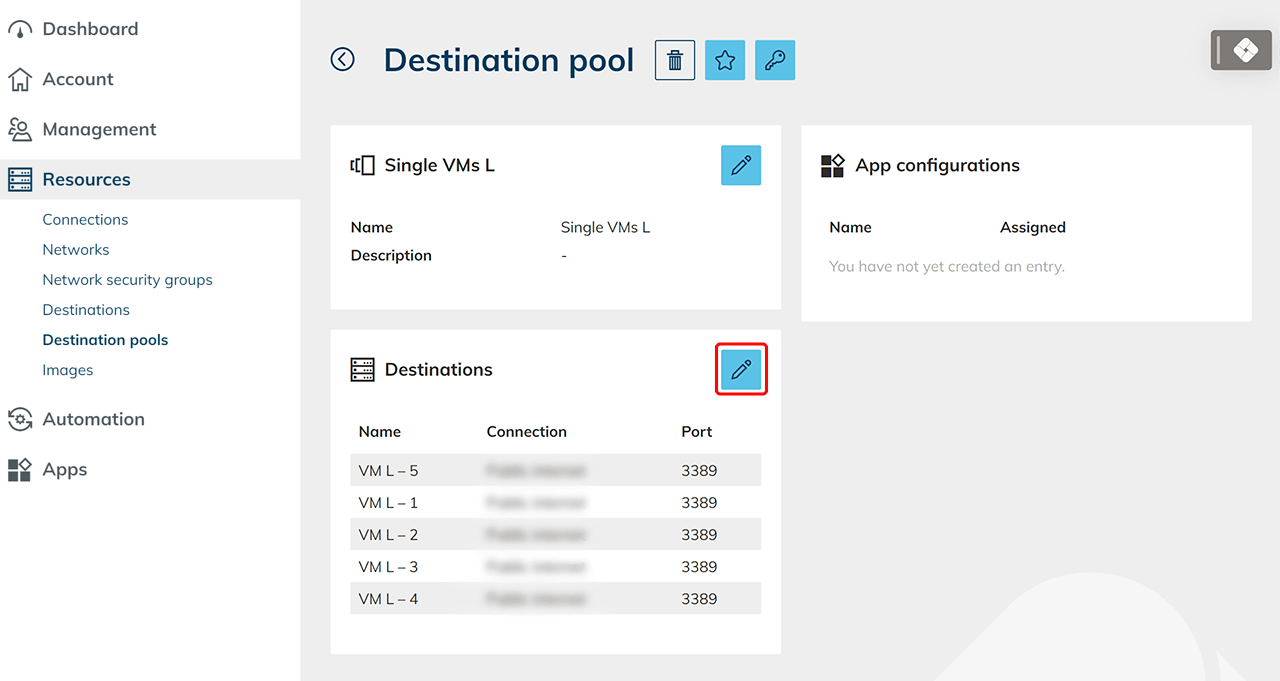Open Network security groups page
The height and width of the screenshot is (681, 1280).
(x=127, y=279)
